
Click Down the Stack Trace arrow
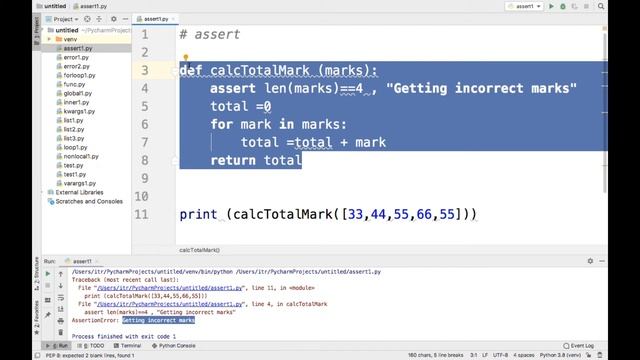61,285
